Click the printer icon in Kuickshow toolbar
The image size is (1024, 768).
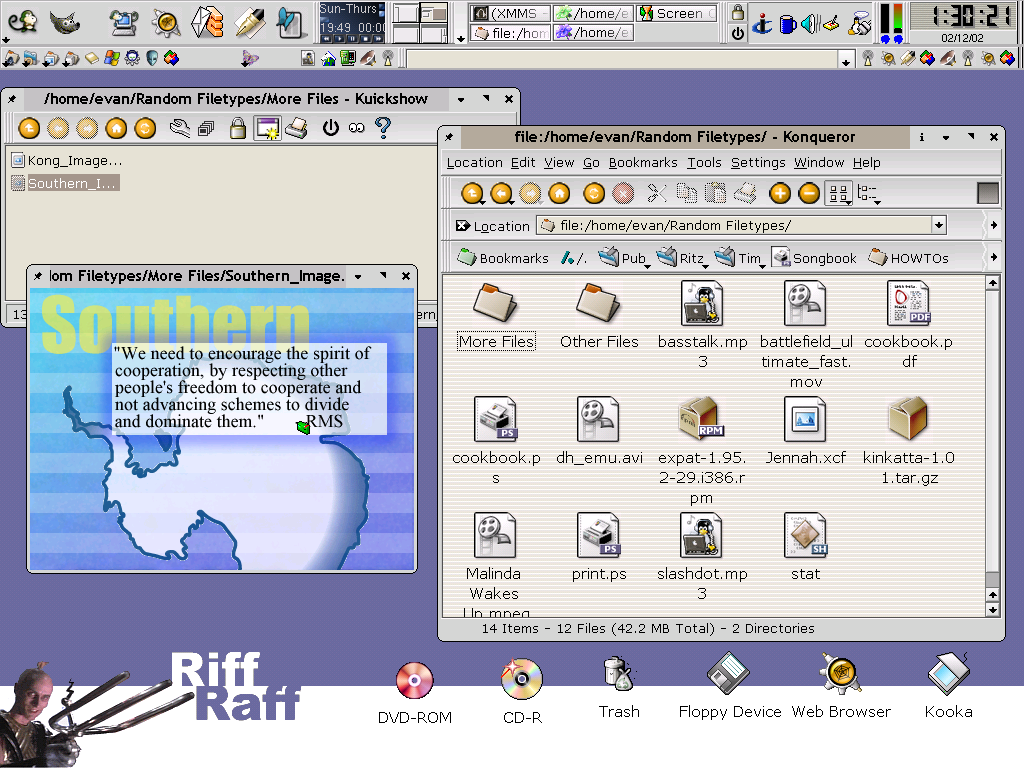click(297, 128)
